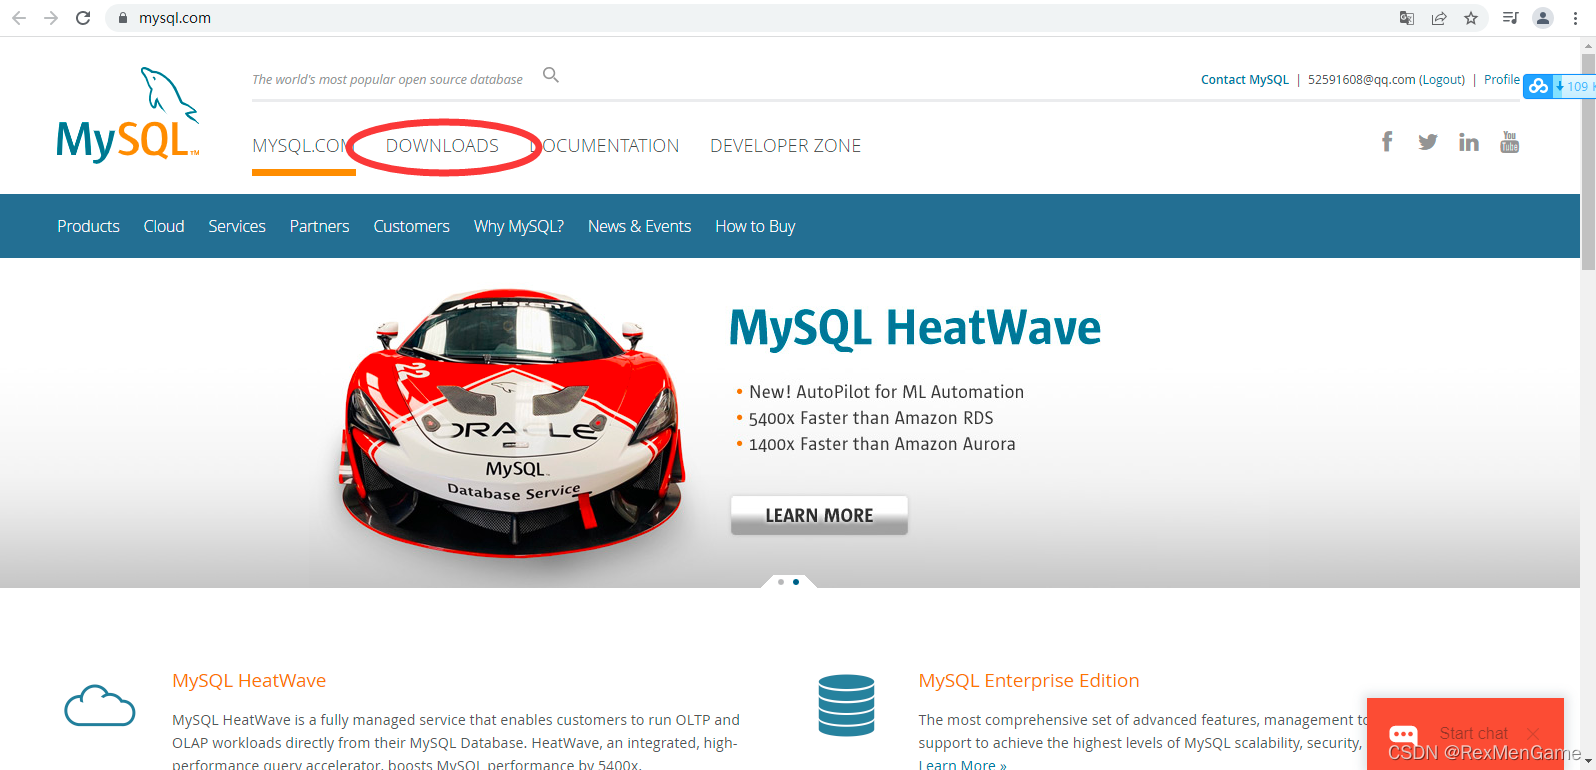1596x770 pixels.
Task: Open the Chrome profile avatar
Action: coord(1543,18)
